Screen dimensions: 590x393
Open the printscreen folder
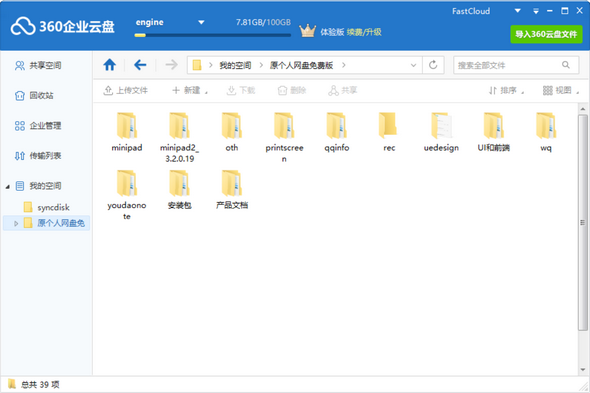pos(284,137)
